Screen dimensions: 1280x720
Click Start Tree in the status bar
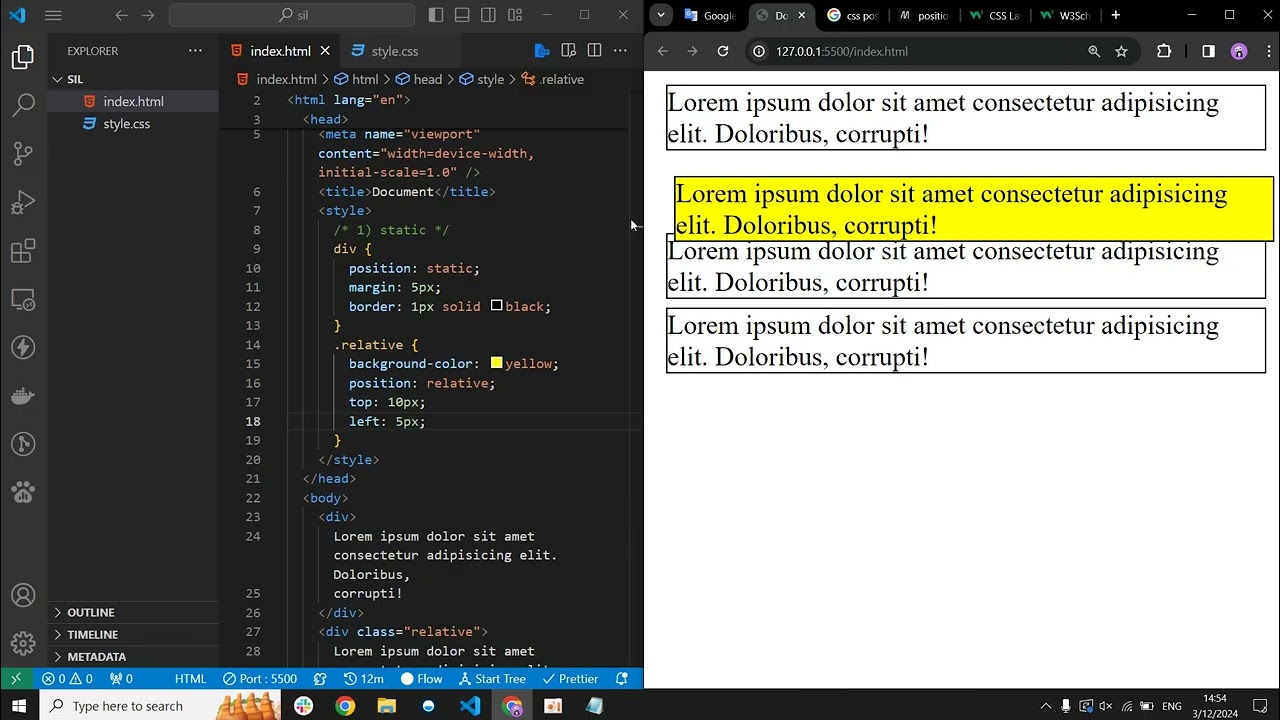point(492,679)
